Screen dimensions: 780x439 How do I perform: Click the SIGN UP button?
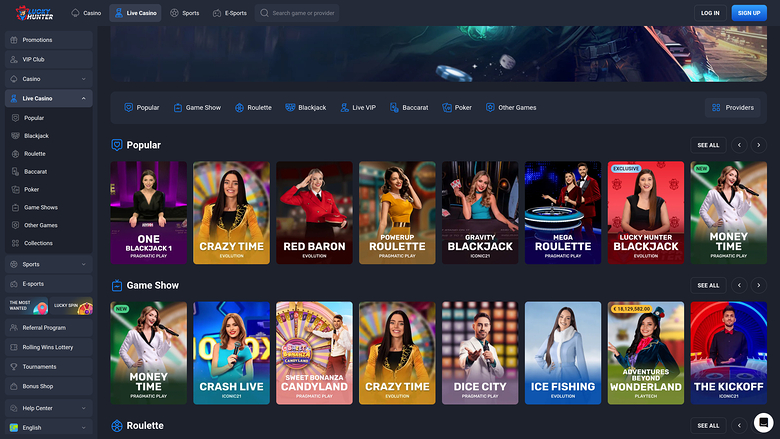(749, 13)
